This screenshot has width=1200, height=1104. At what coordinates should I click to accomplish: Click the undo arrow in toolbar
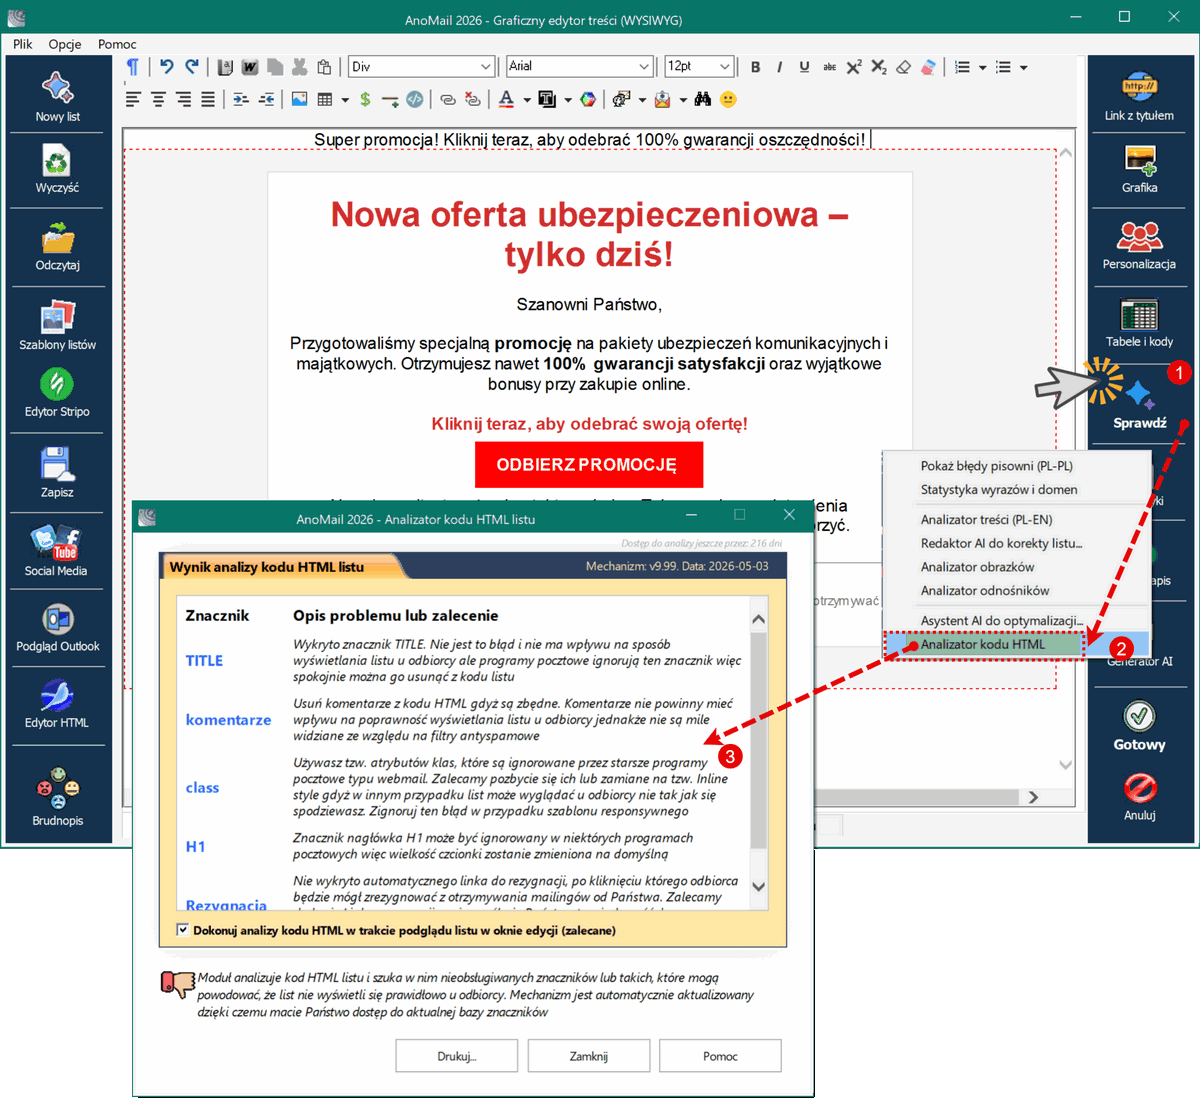[166, 67]
